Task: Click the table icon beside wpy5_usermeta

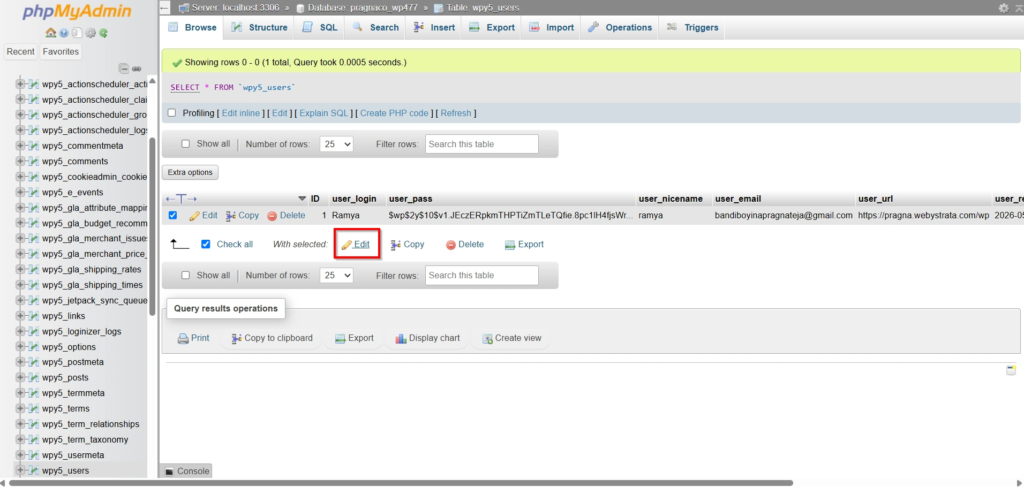Action: click(34, 455)
